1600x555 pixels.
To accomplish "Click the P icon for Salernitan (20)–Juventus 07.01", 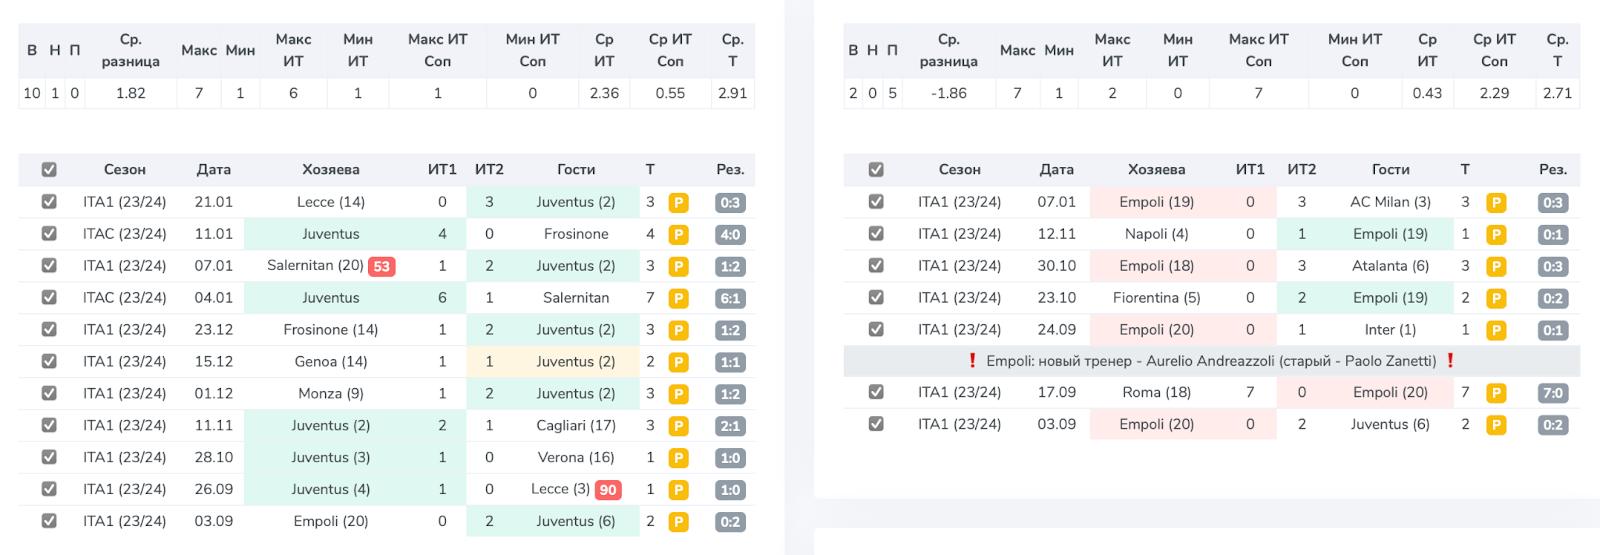I will pyautogui.click(x=678, y=267).
